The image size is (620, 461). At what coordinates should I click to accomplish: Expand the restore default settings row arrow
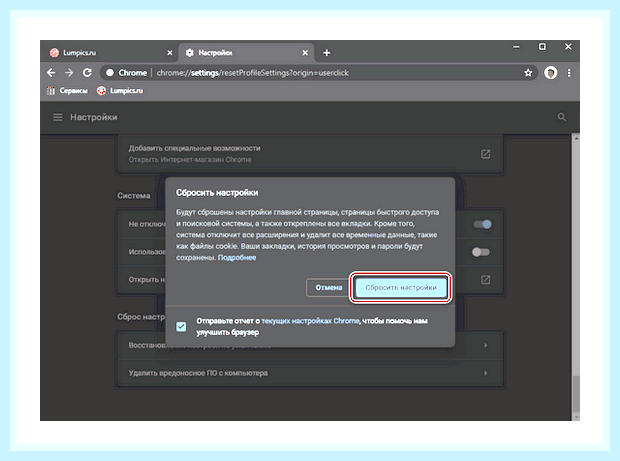click(485, 345)
